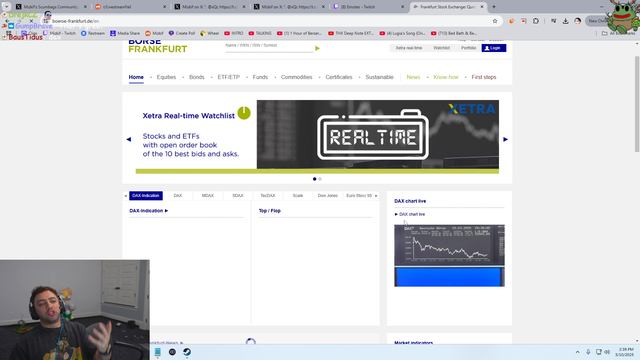Select the second carousel dot
640x360 pixels.
tap(320, 179)
